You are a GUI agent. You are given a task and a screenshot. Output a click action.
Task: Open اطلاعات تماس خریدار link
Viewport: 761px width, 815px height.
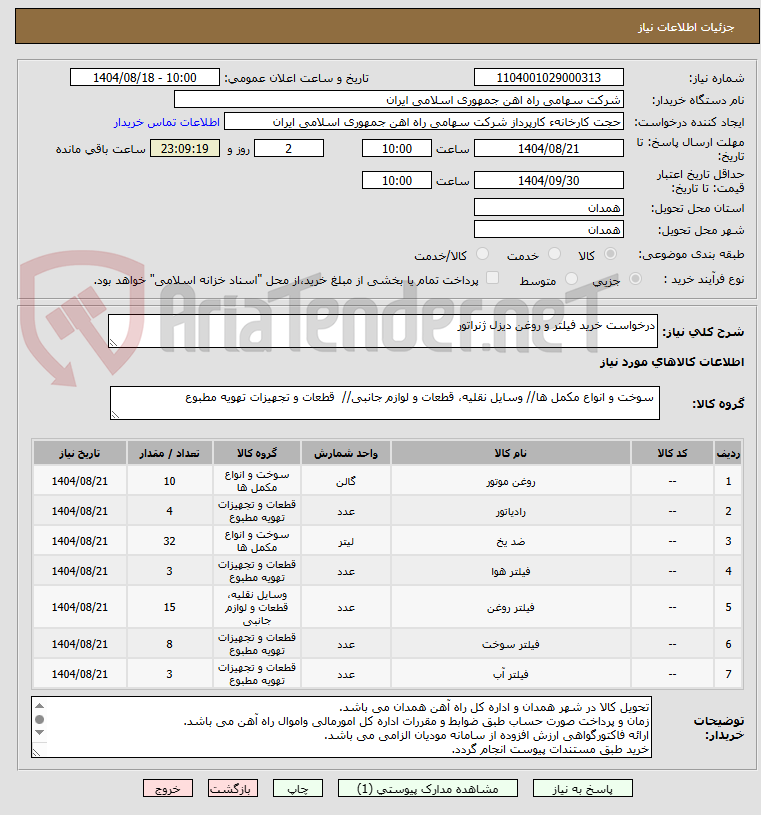167,122
